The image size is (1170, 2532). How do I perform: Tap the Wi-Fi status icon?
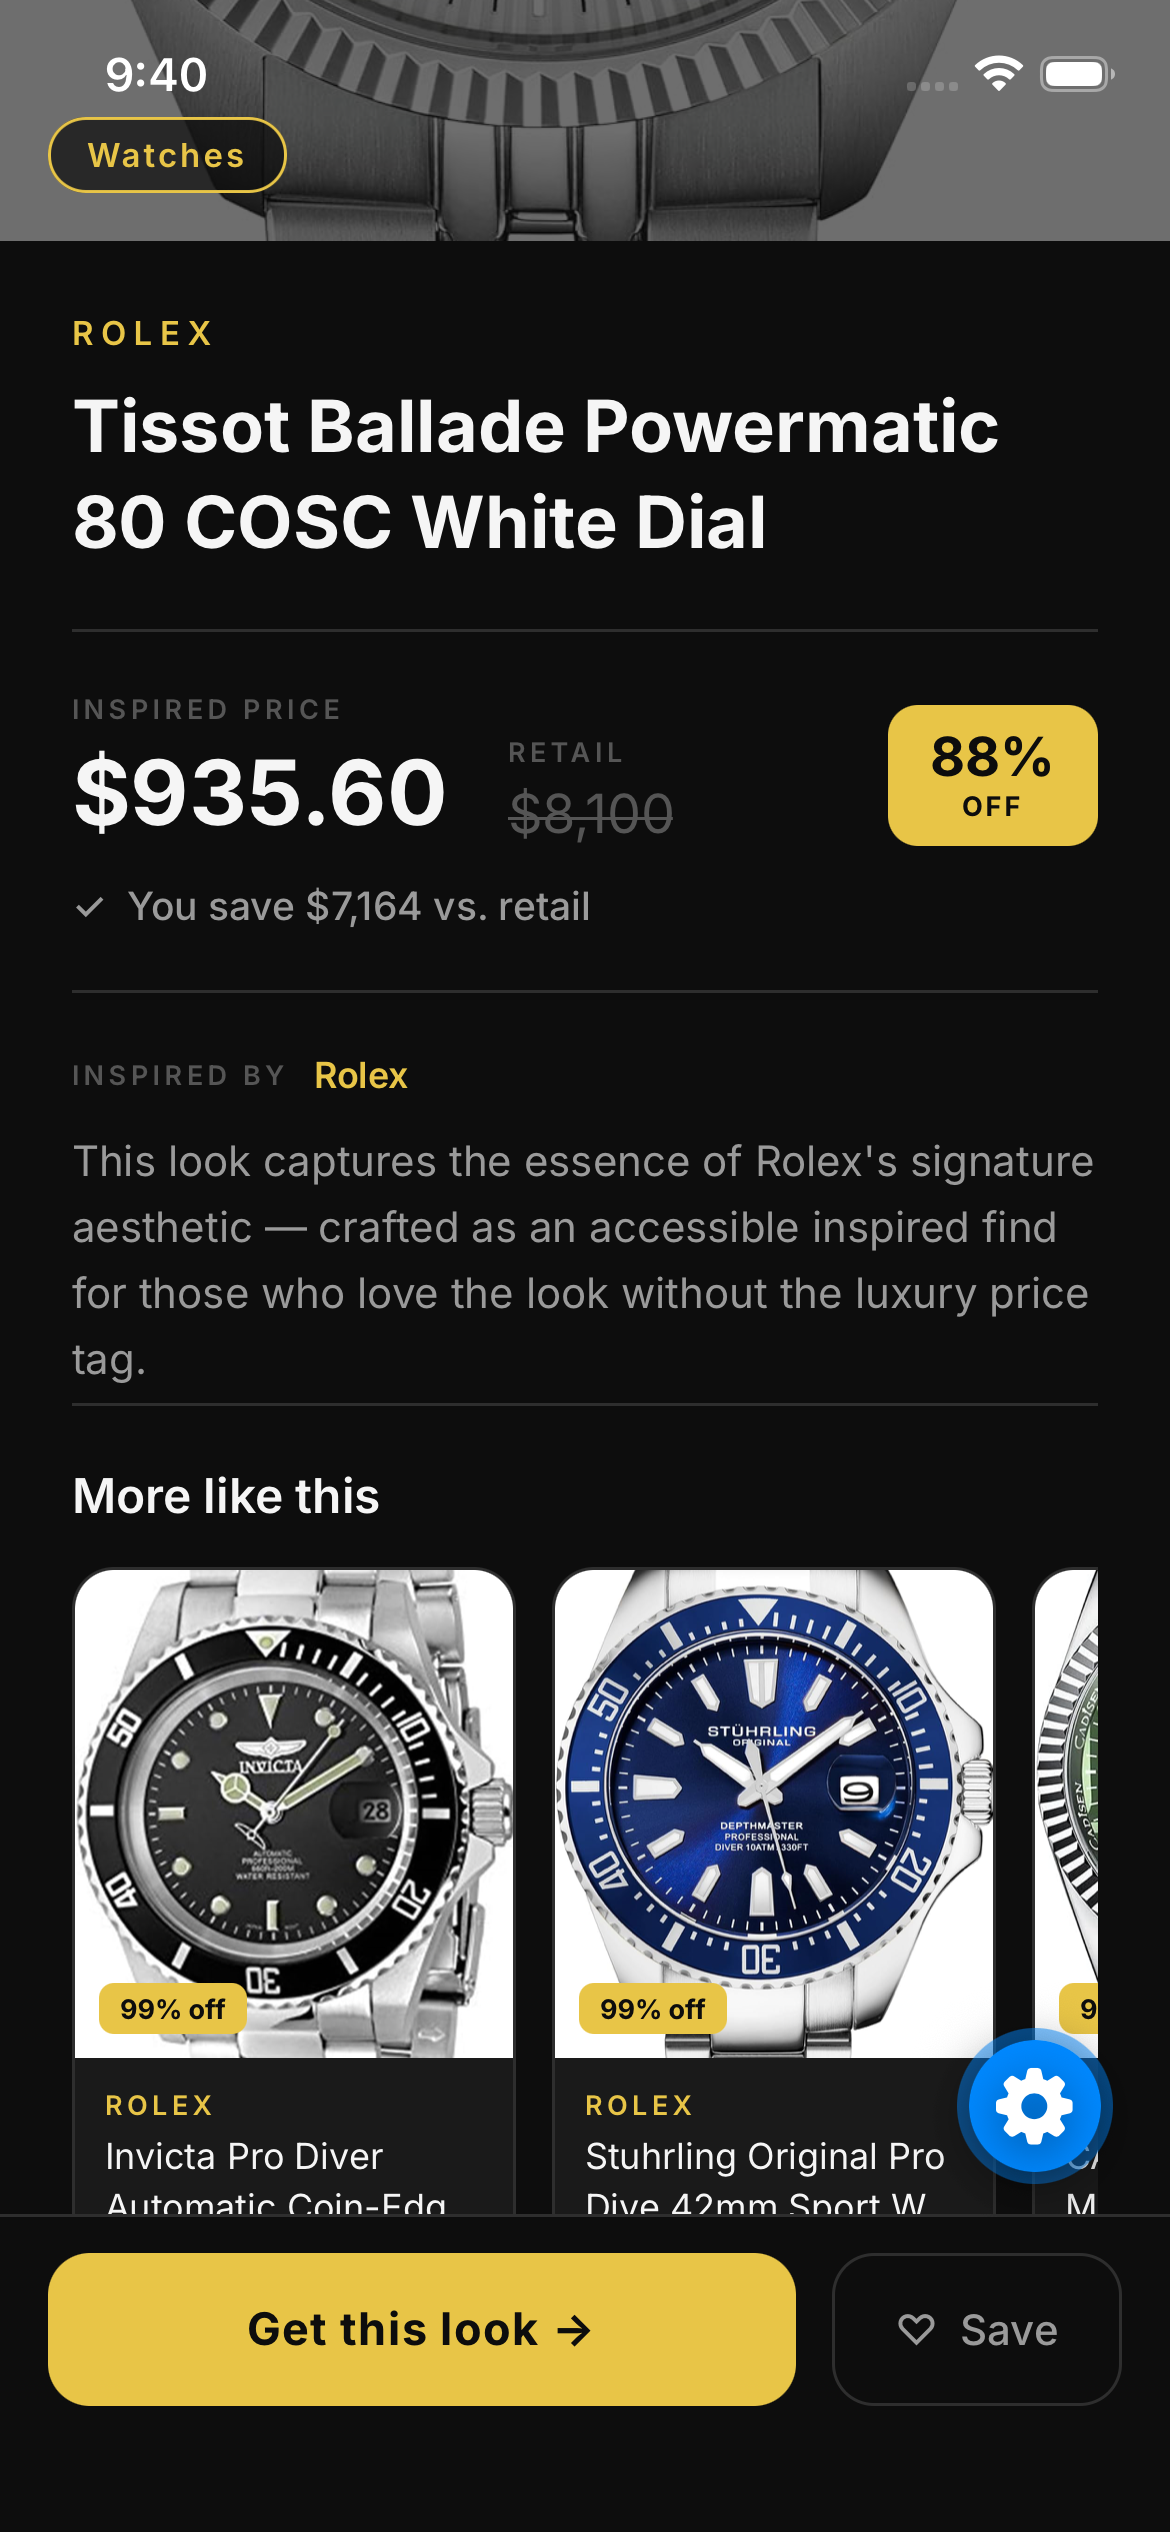point(998,74)
